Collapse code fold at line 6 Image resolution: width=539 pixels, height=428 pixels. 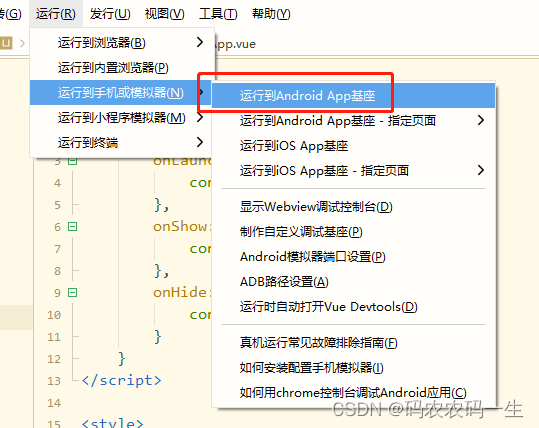(x=73, y=227)
